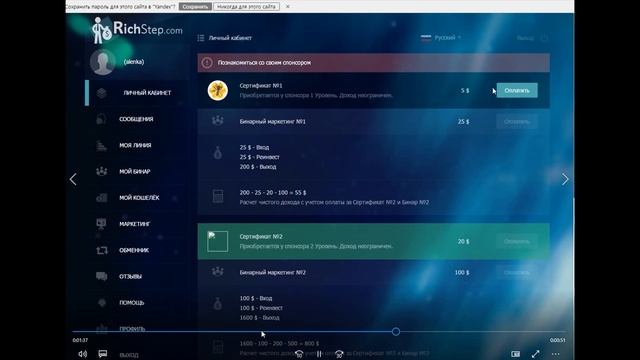Click the 25 $ - Реинвест line
The width and height of the screenshot is (640, 360).
260,157
